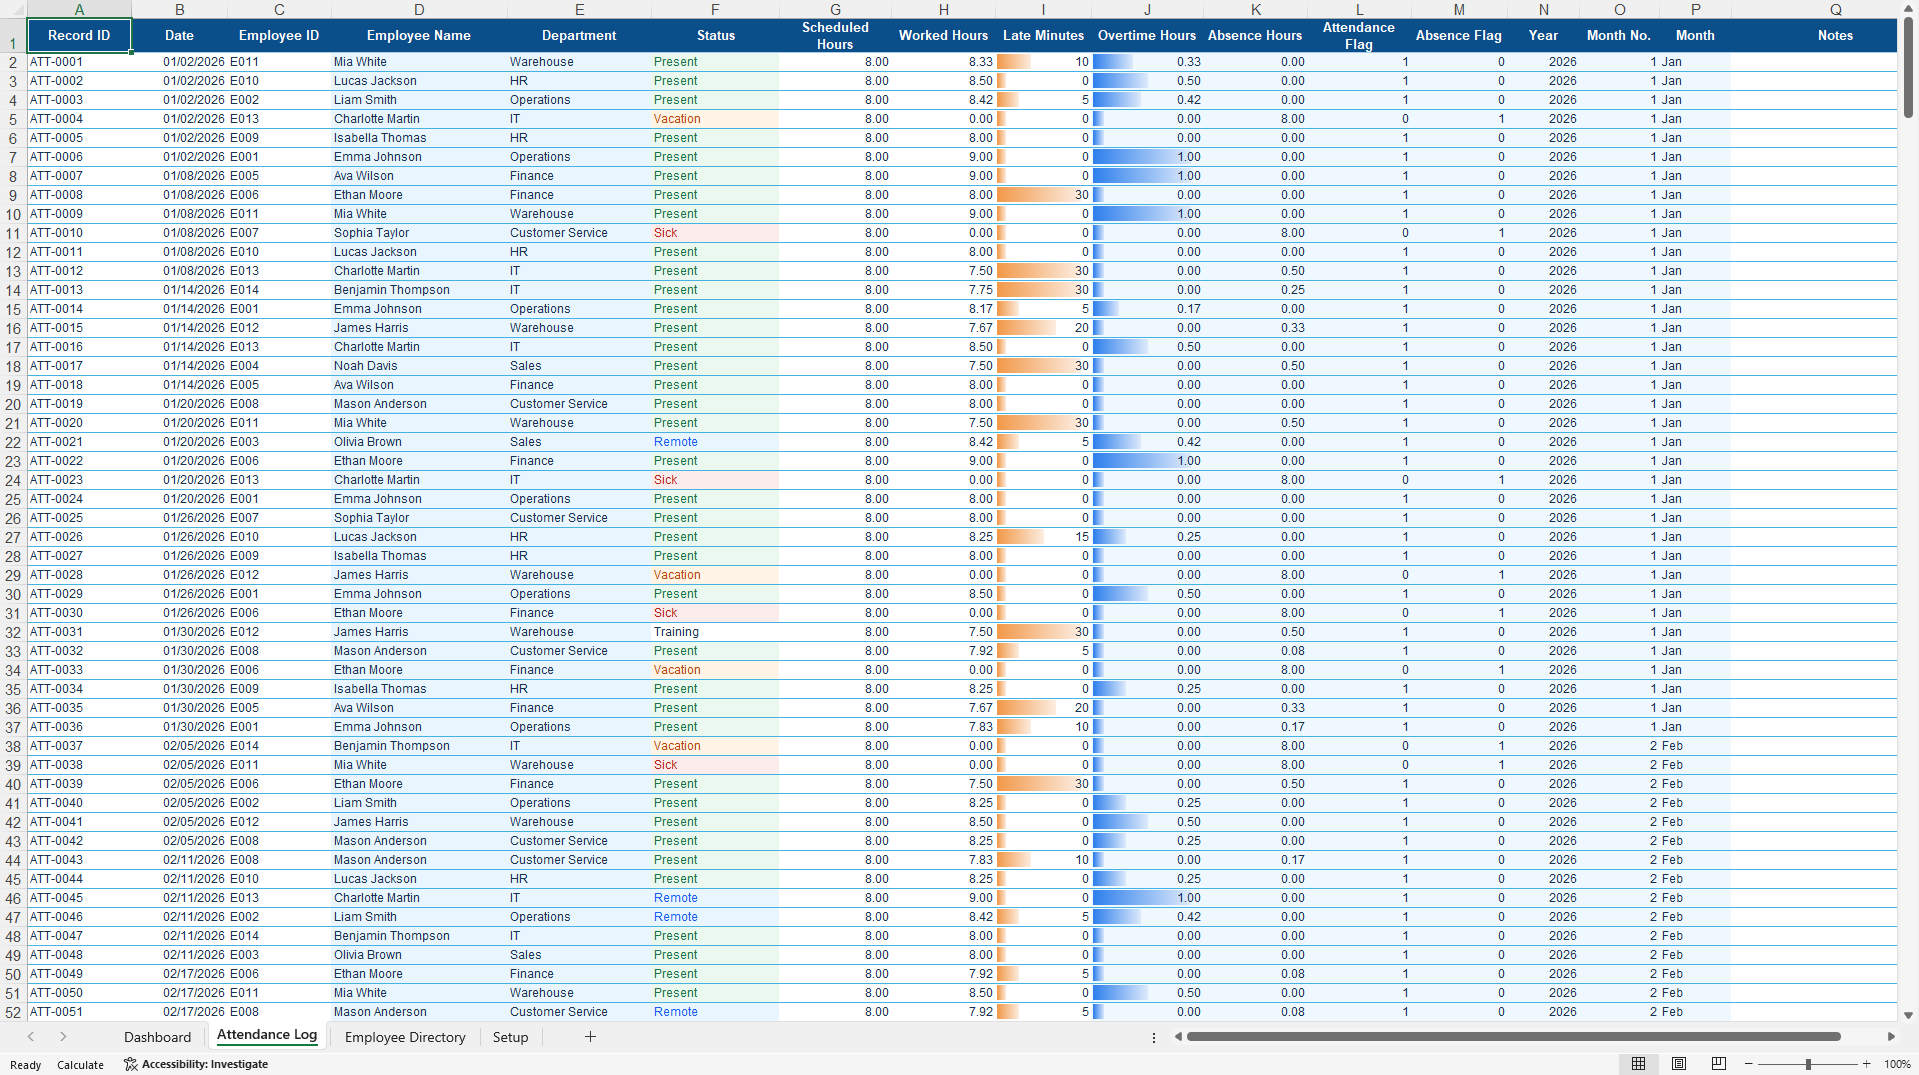This screenshot has height=1075, width=1919.
Task: Click the Status header cell
Action: tap(715, 35)
